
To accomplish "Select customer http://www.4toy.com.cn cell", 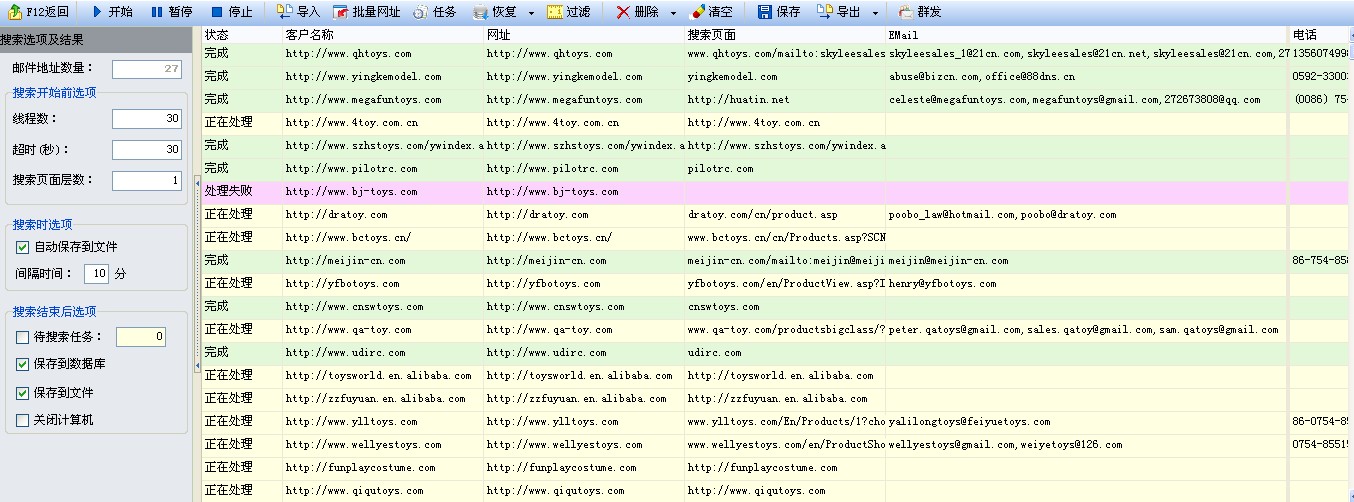I will coord(383,123).
